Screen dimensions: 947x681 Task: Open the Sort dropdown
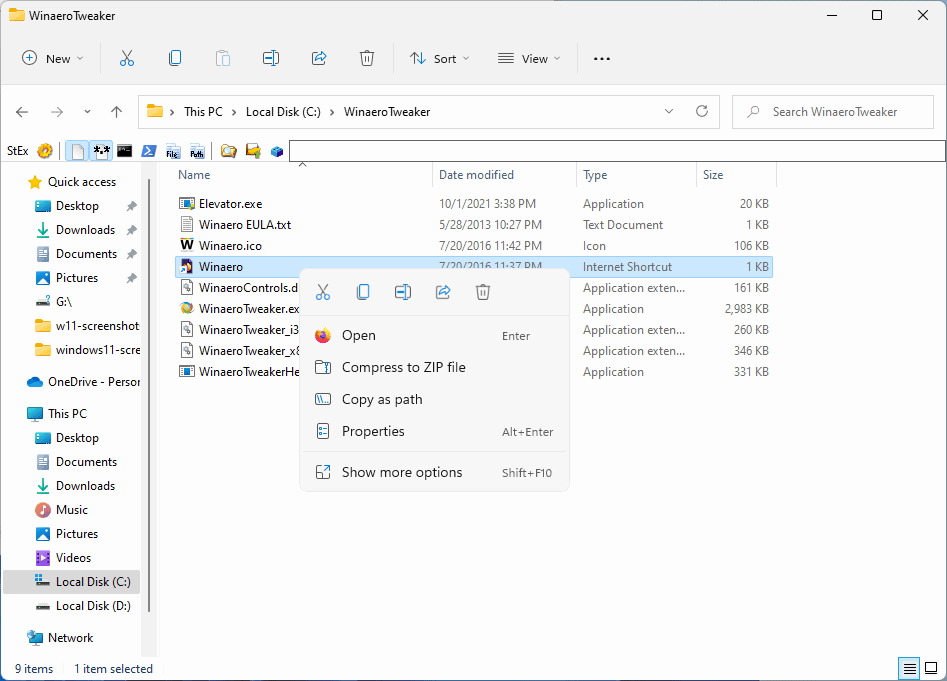pos(440,58)
